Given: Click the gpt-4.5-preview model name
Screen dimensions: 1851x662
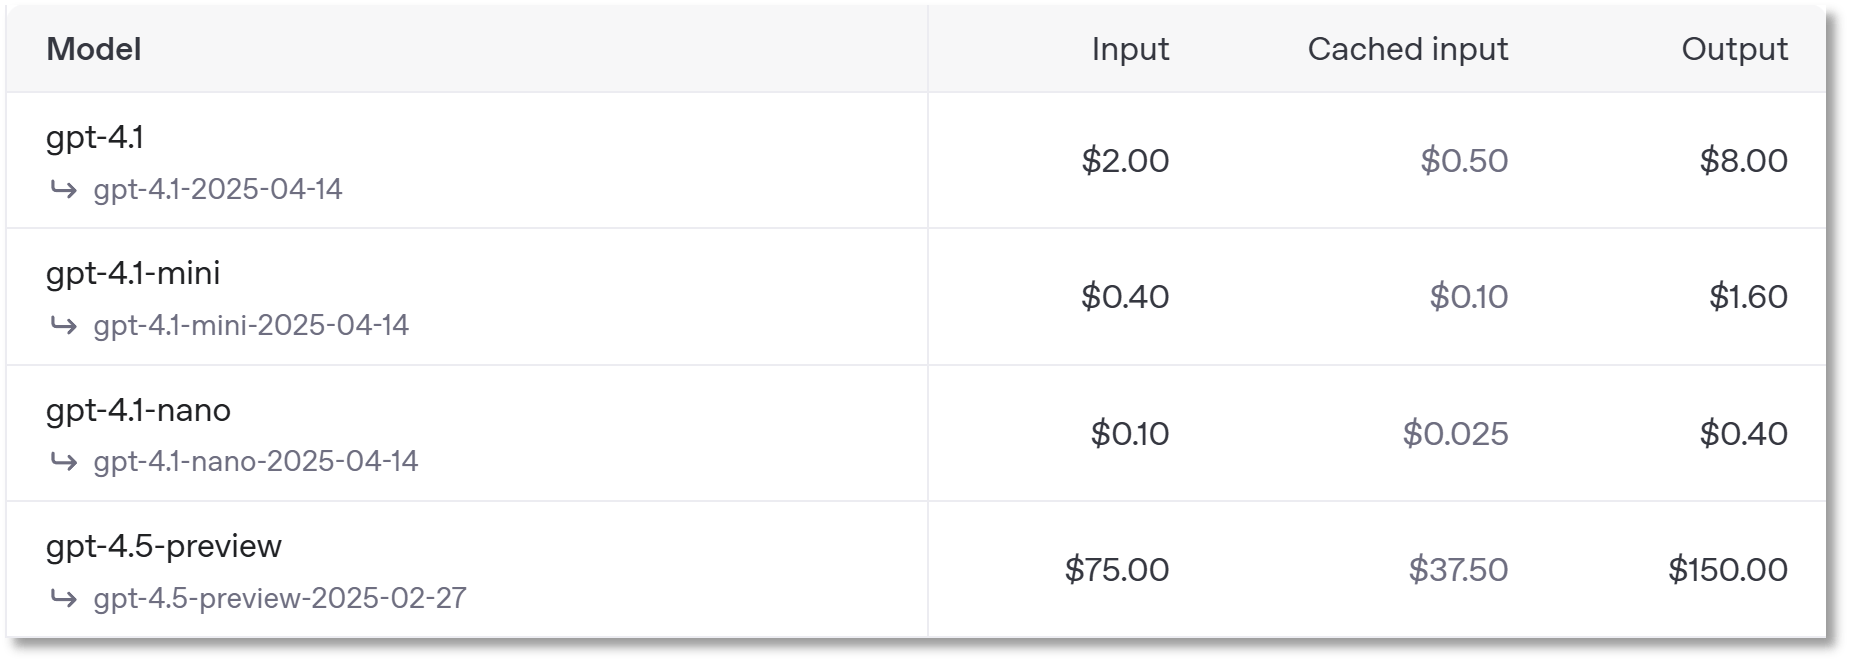Looking at the screenshot, I should [164, 546].
